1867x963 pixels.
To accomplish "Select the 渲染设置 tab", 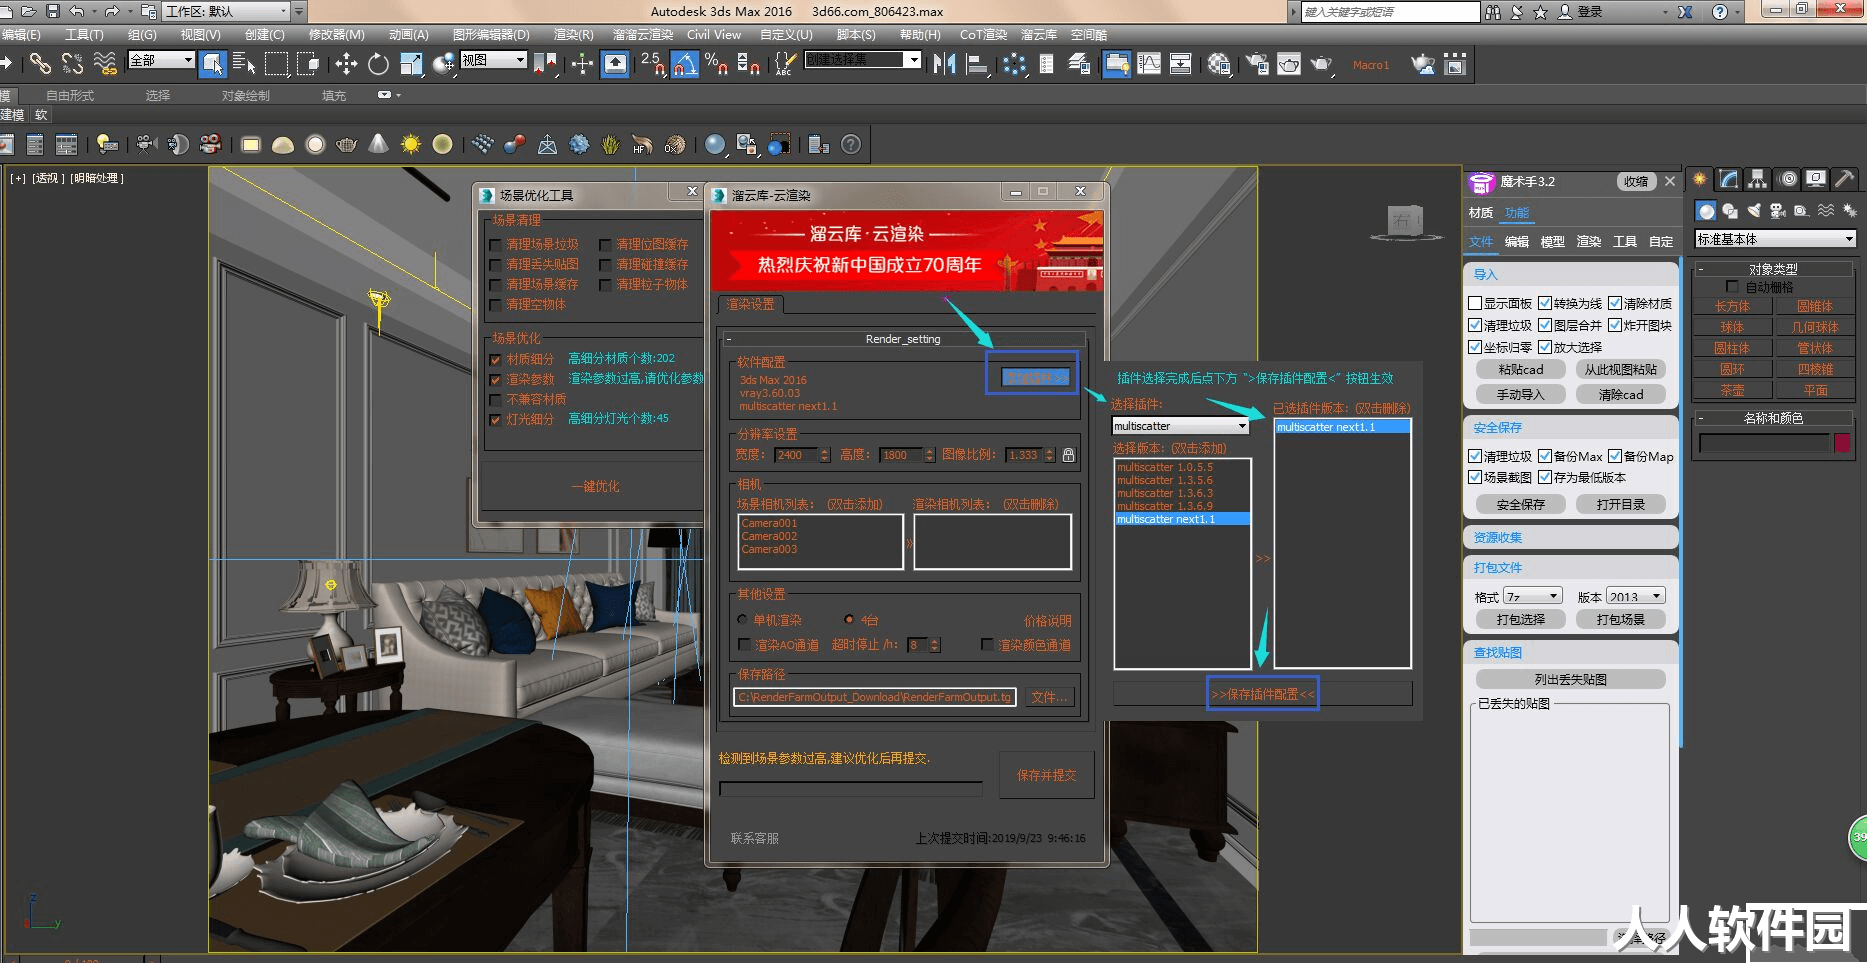I will pyautogui.click(x=751, y=304).
